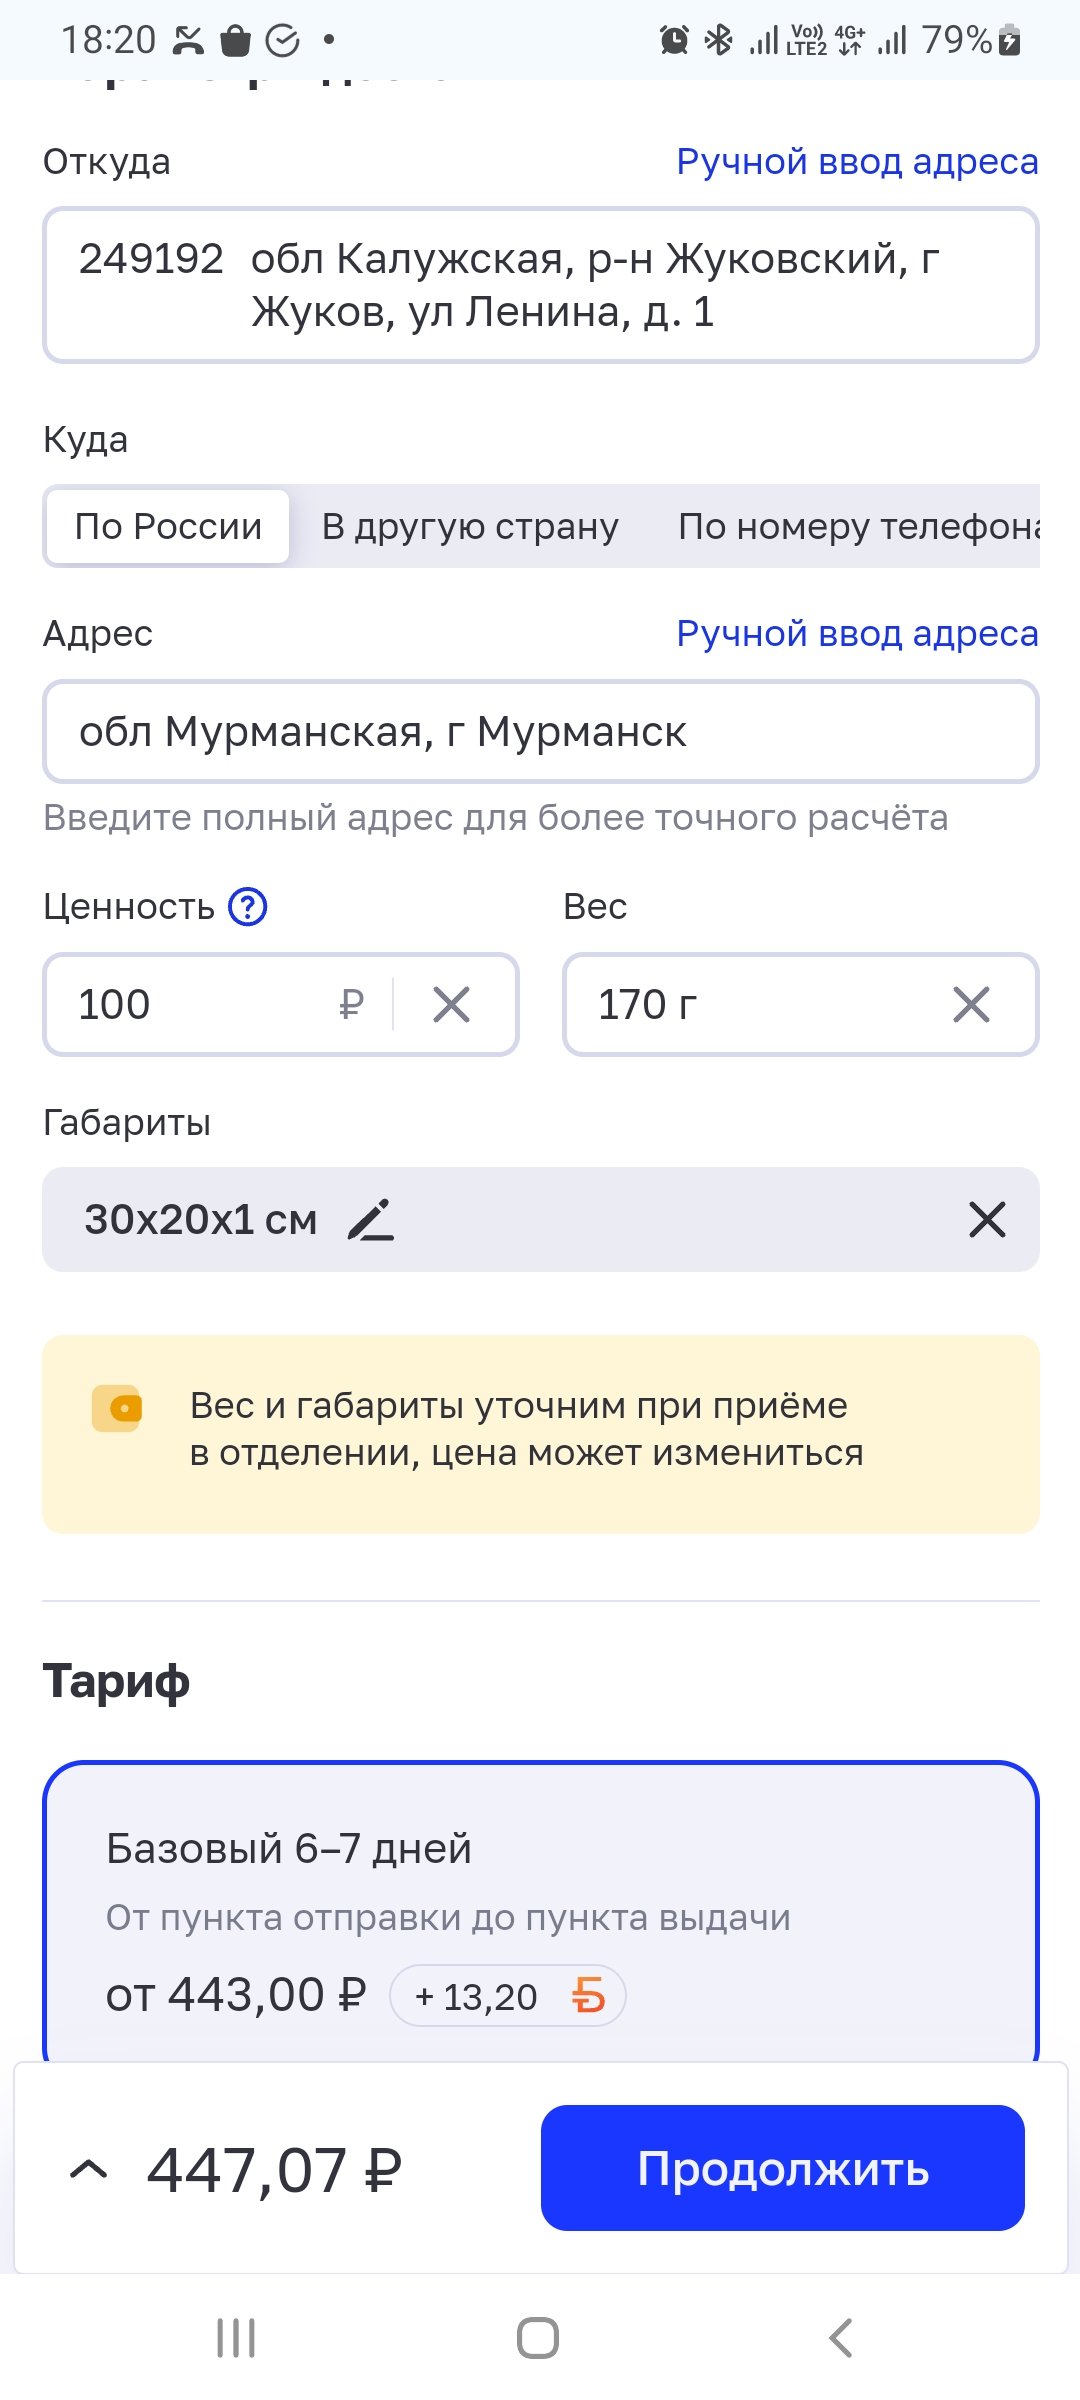Image resolution: width=1080 pixels, height=2400 pixels.
Task: Open the Android recent apps icon
Action: [236, 2338]
